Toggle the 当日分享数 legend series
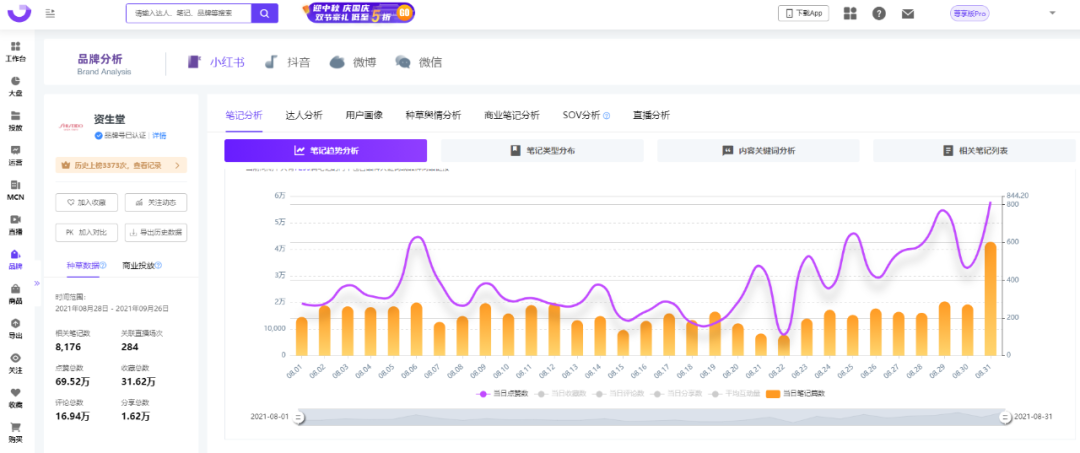This screenshot has height=453, width=1080. tap(676, 394)
